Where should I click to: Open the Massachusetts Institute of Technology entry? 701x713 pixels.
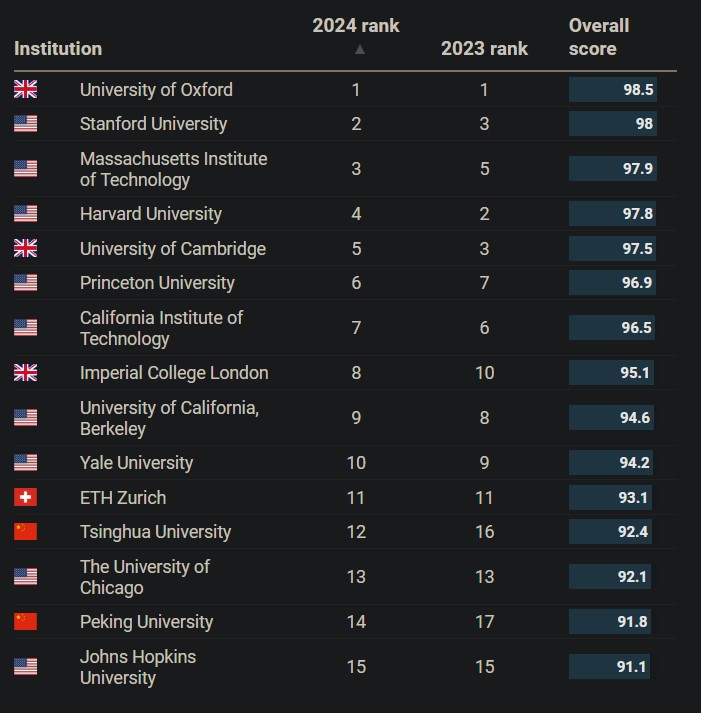pyautogui.click(x=173, y=169)
